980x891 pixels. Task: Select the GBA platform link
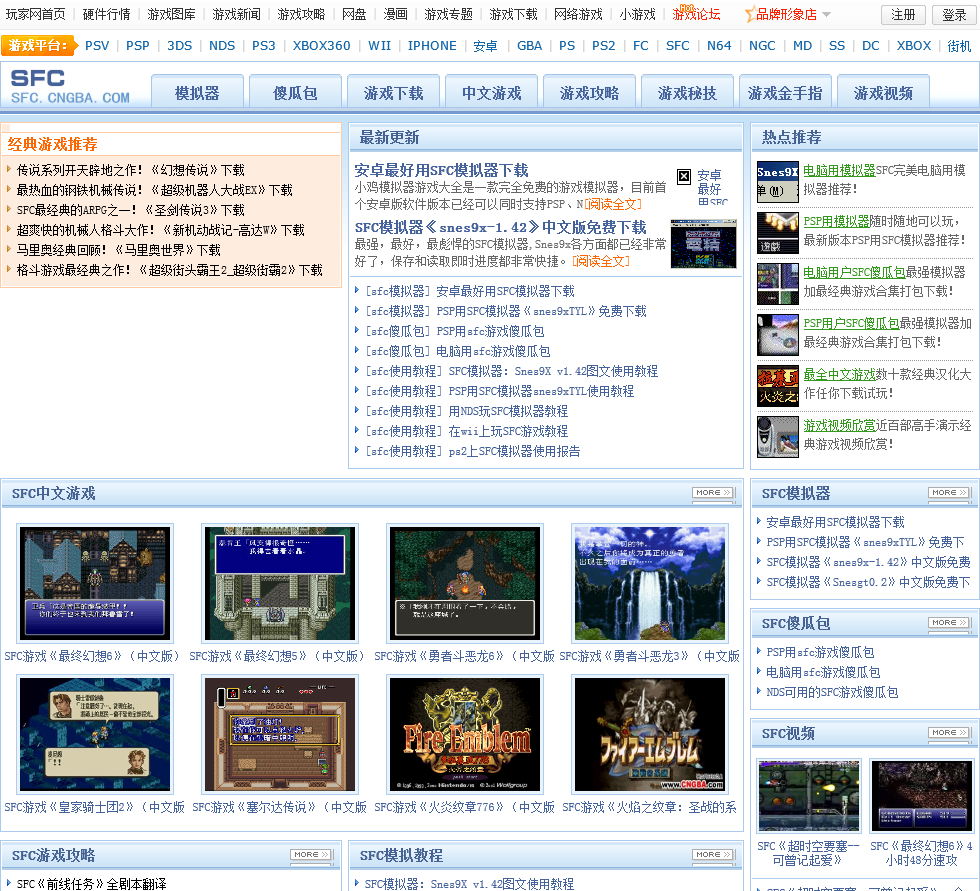[529, 46]
